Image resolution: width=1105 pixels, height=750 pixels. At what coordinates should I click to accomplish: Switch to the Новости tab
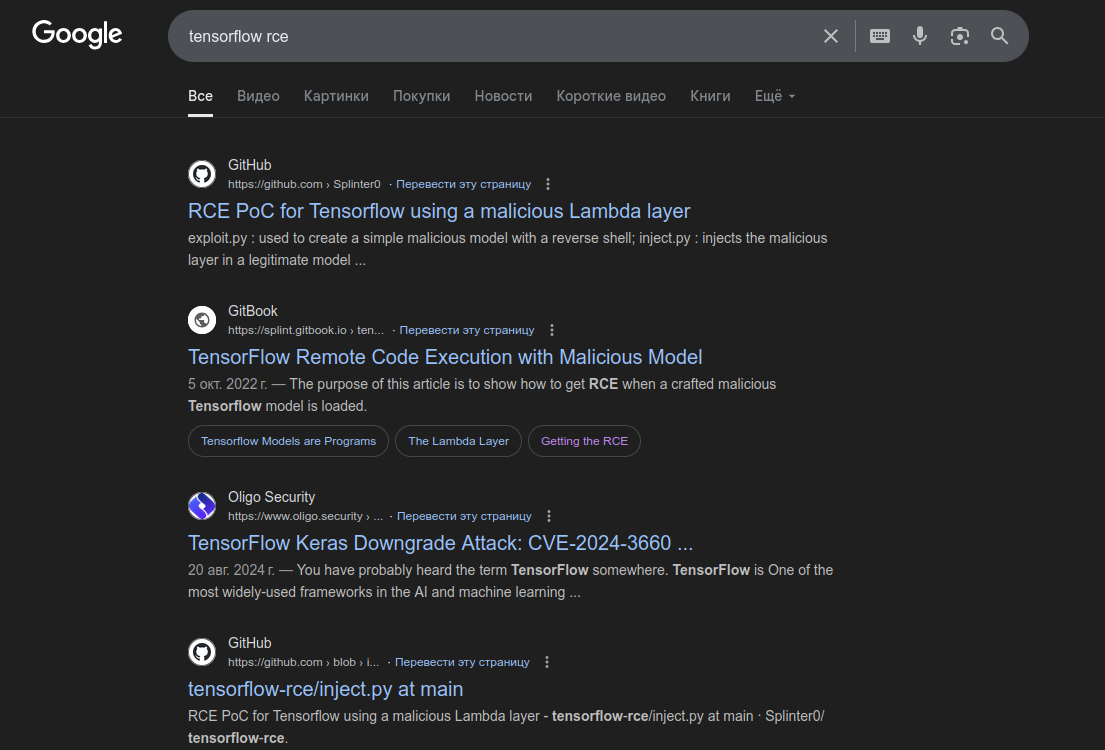(503, 95)
